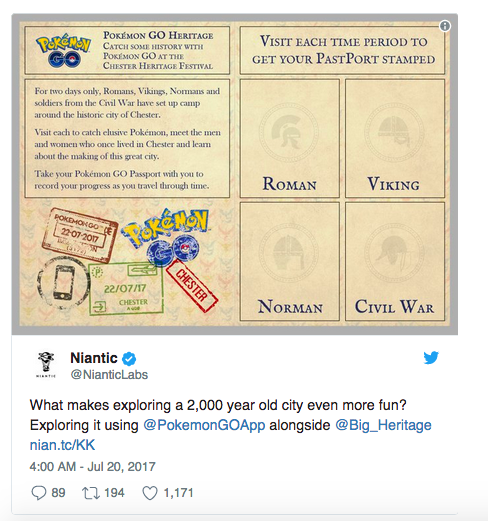This screenshot has height=521, width=488.
Task: Select the Norman stamp panel
Action: [x=289, y=261]
